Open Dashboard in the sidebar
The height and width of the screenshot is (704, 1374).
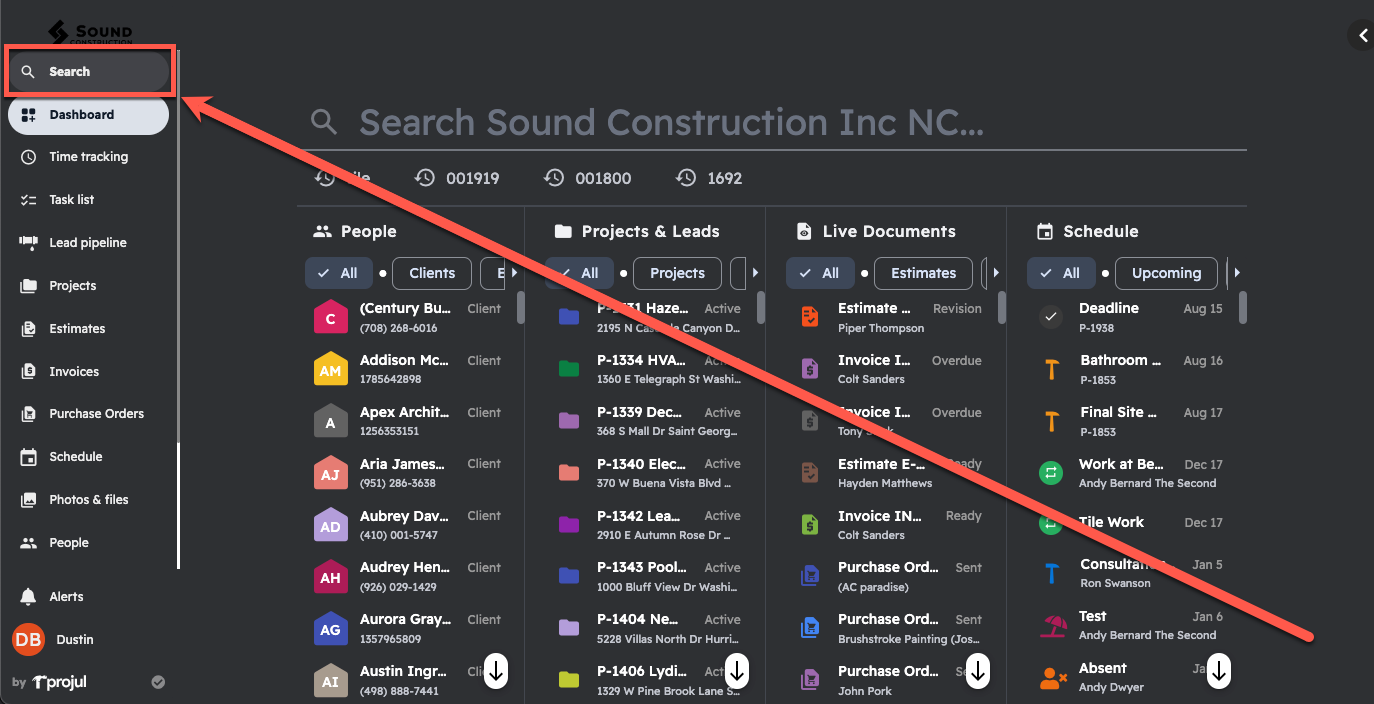coord(88,115)
